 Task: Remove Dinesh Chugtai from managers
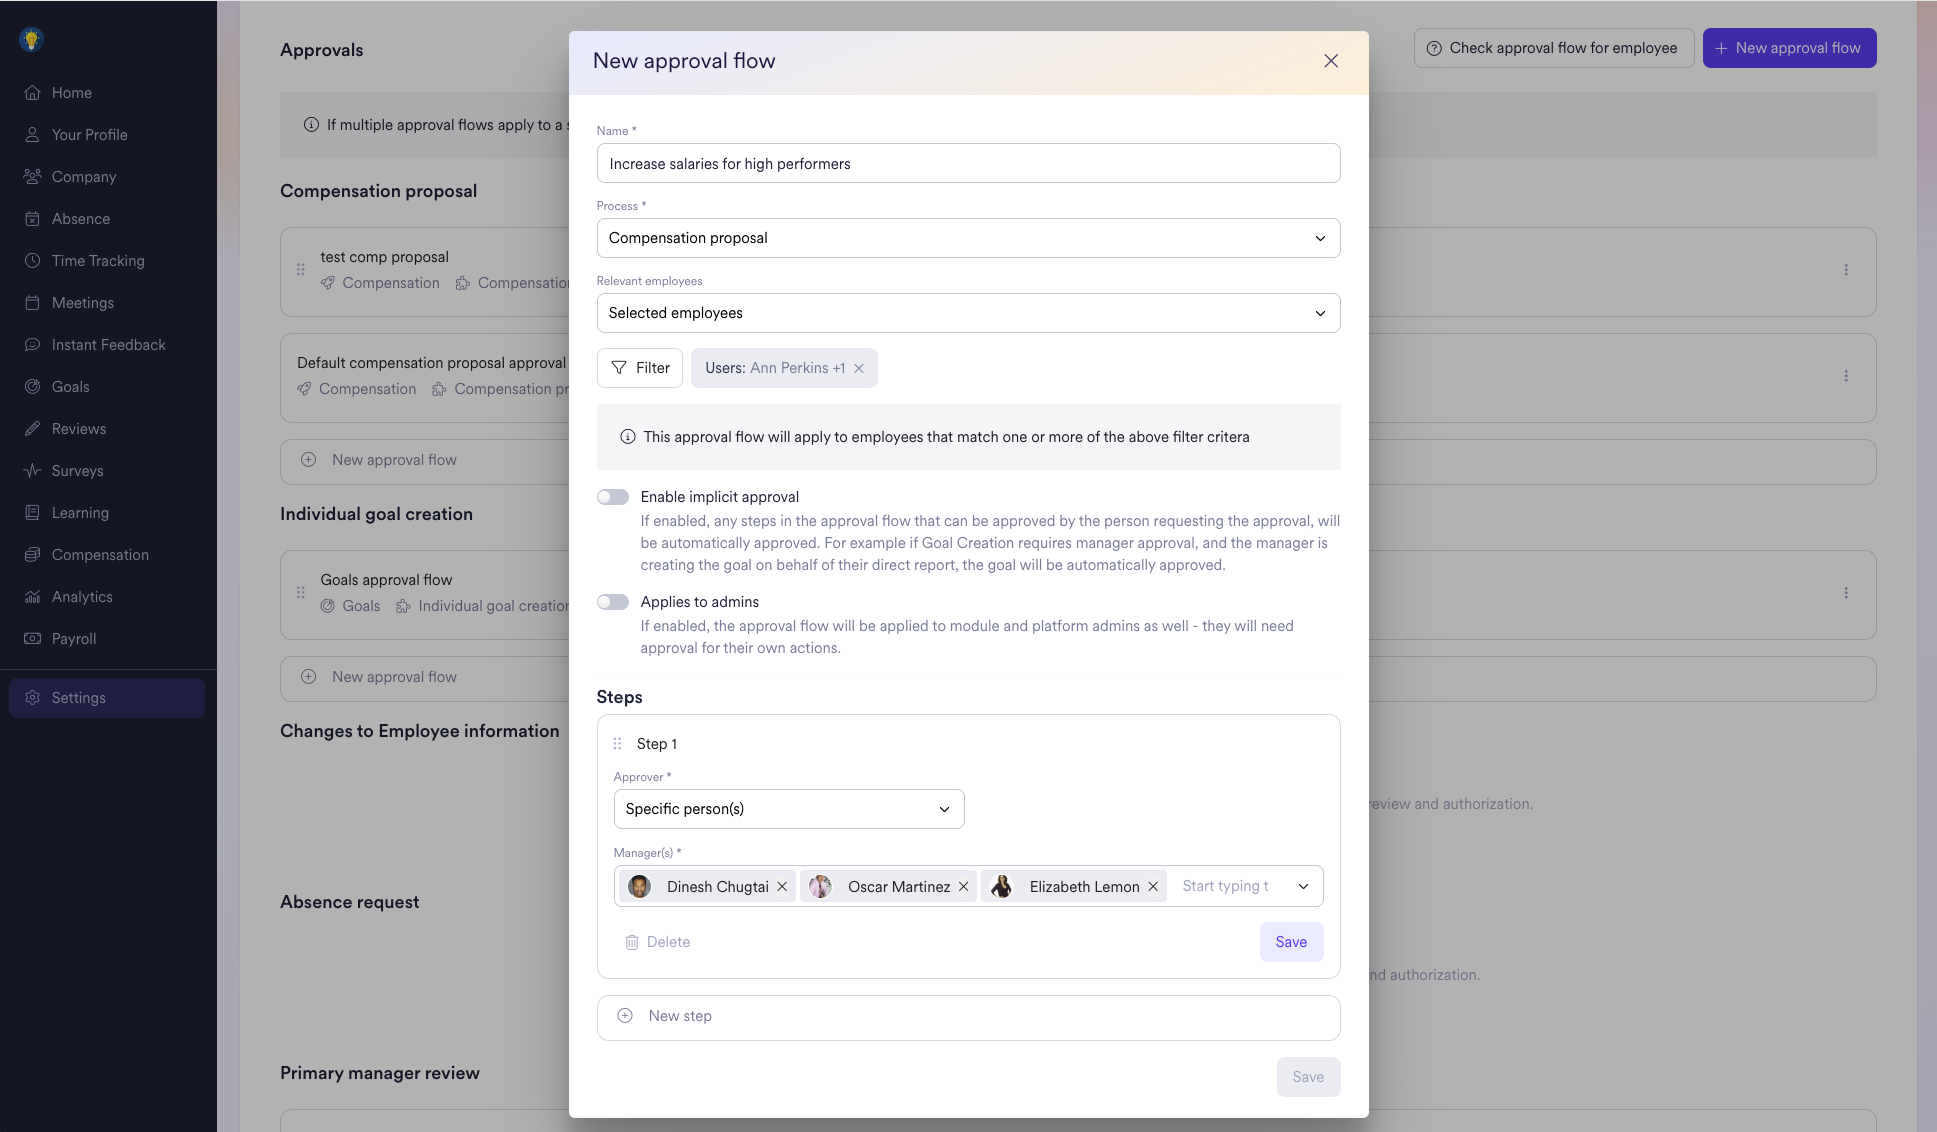click(782, 887)
